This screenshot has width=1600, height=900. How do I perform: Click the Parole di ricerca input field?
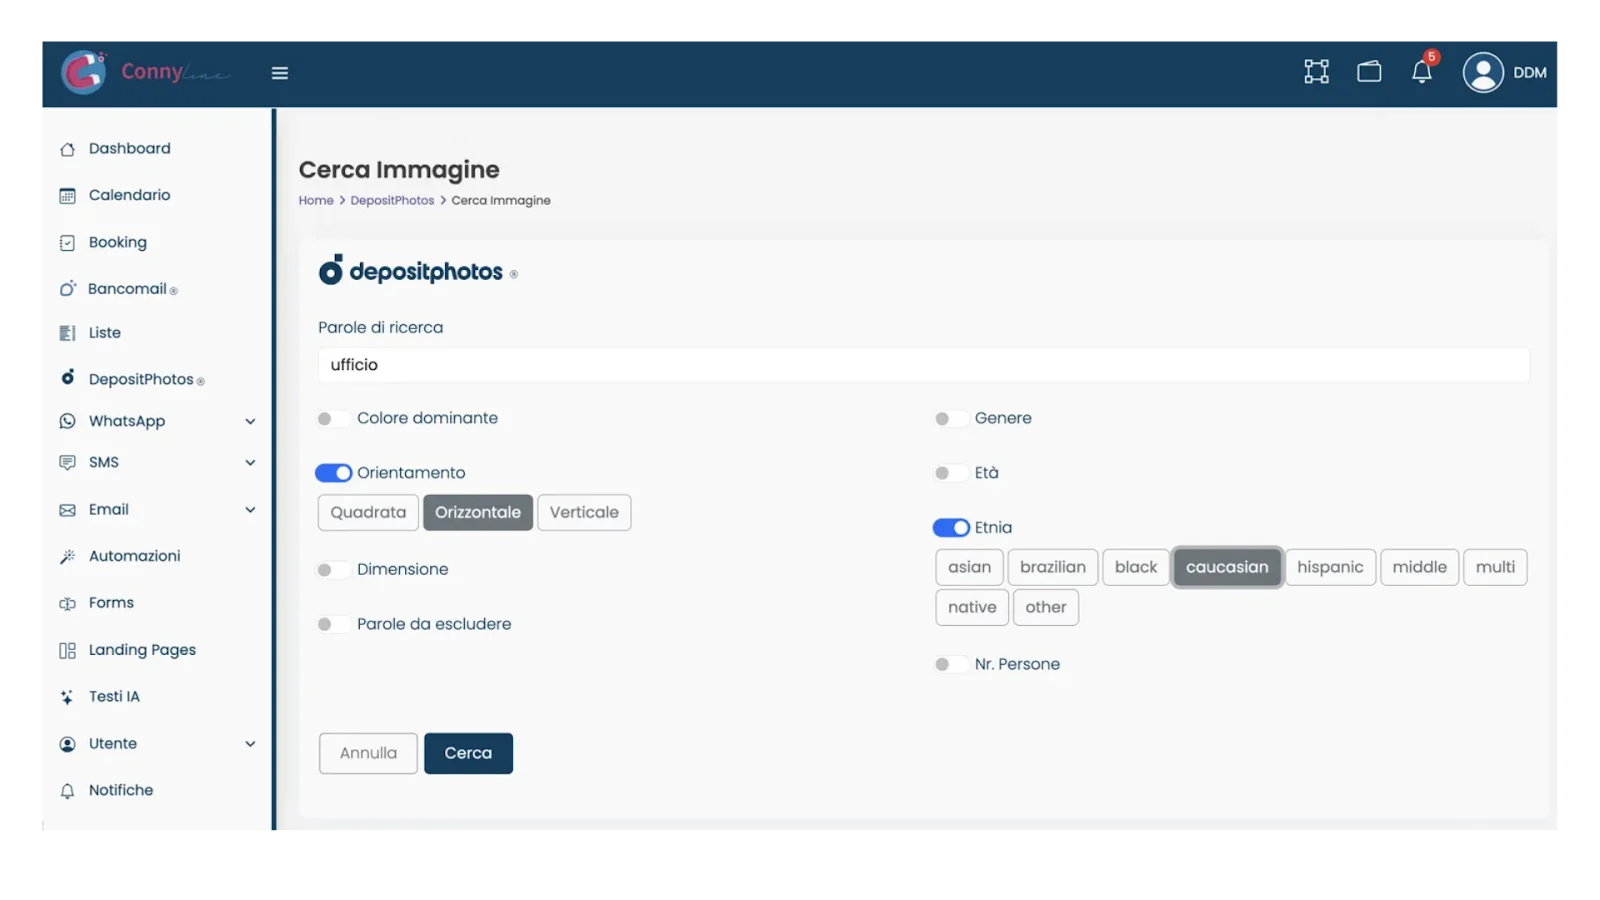click(x=923, y=365)
